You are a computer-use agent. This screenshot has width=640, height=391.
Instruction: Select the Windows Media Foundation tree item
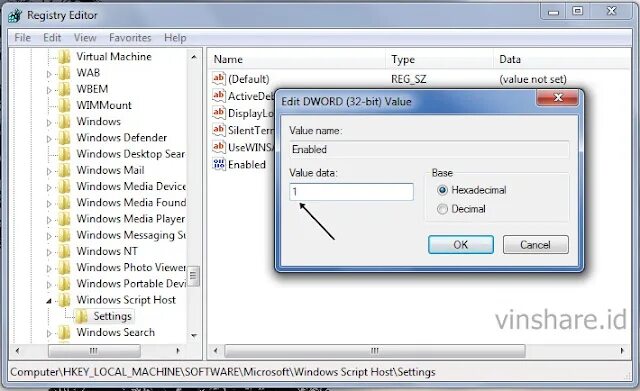[x=131, y=202]
